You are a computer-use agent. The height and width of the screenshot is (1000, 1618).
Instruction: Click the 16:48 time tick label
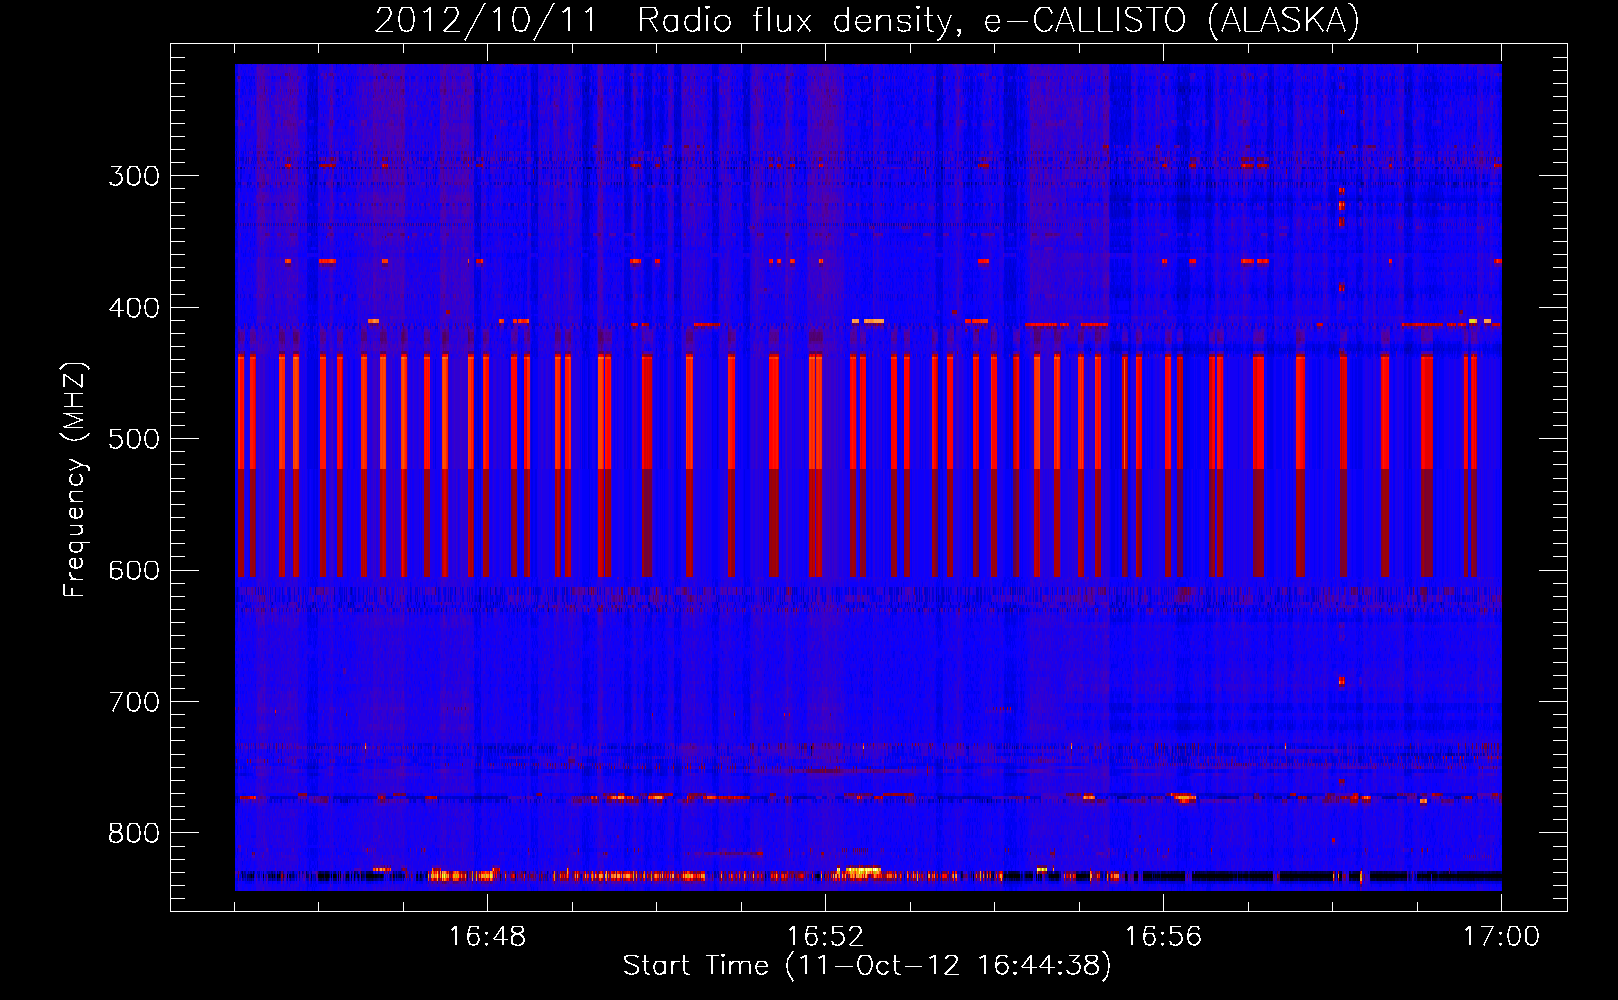(487, 937)
